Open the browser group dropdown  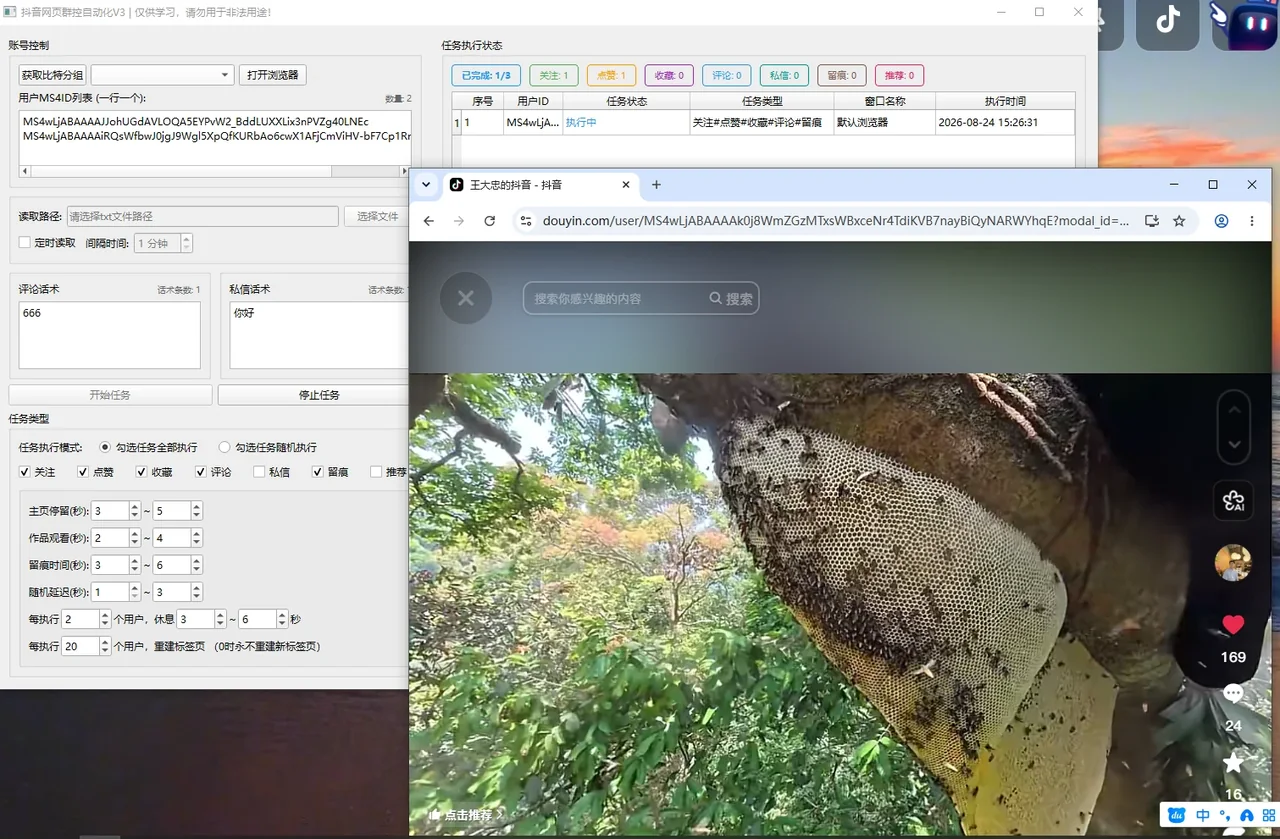pos(162,75)
